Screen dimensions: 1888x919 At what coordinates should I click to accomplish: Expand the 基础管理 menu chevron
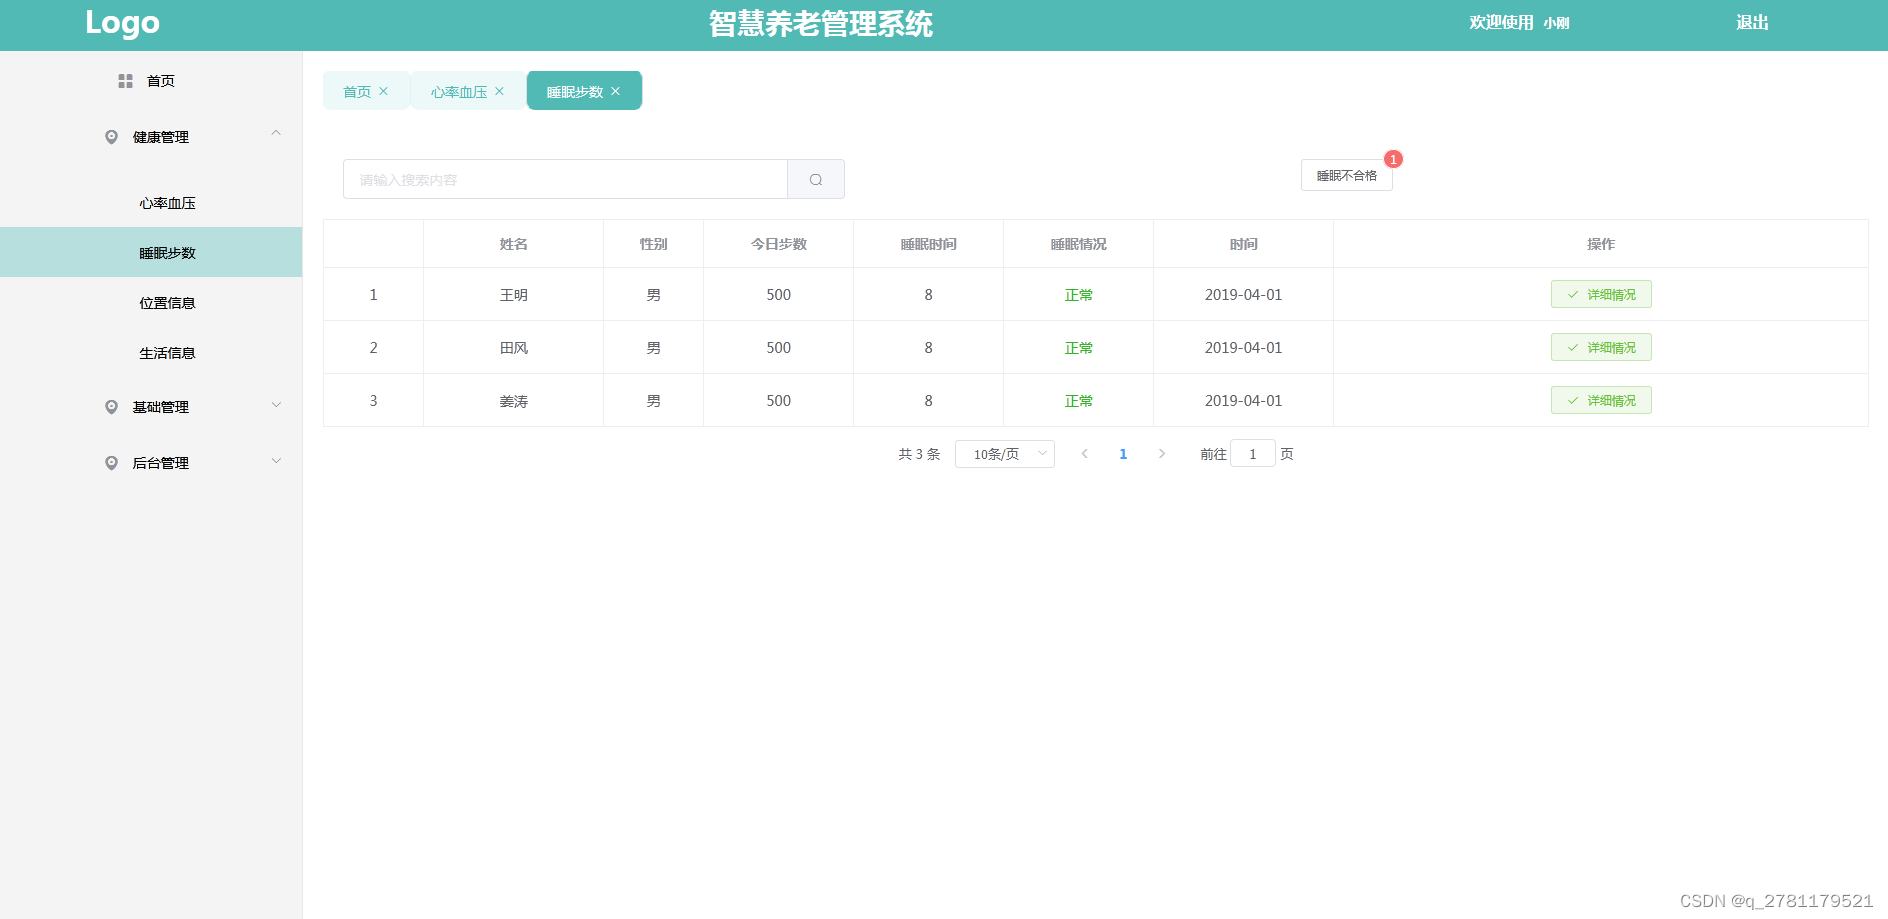point(276,405)
